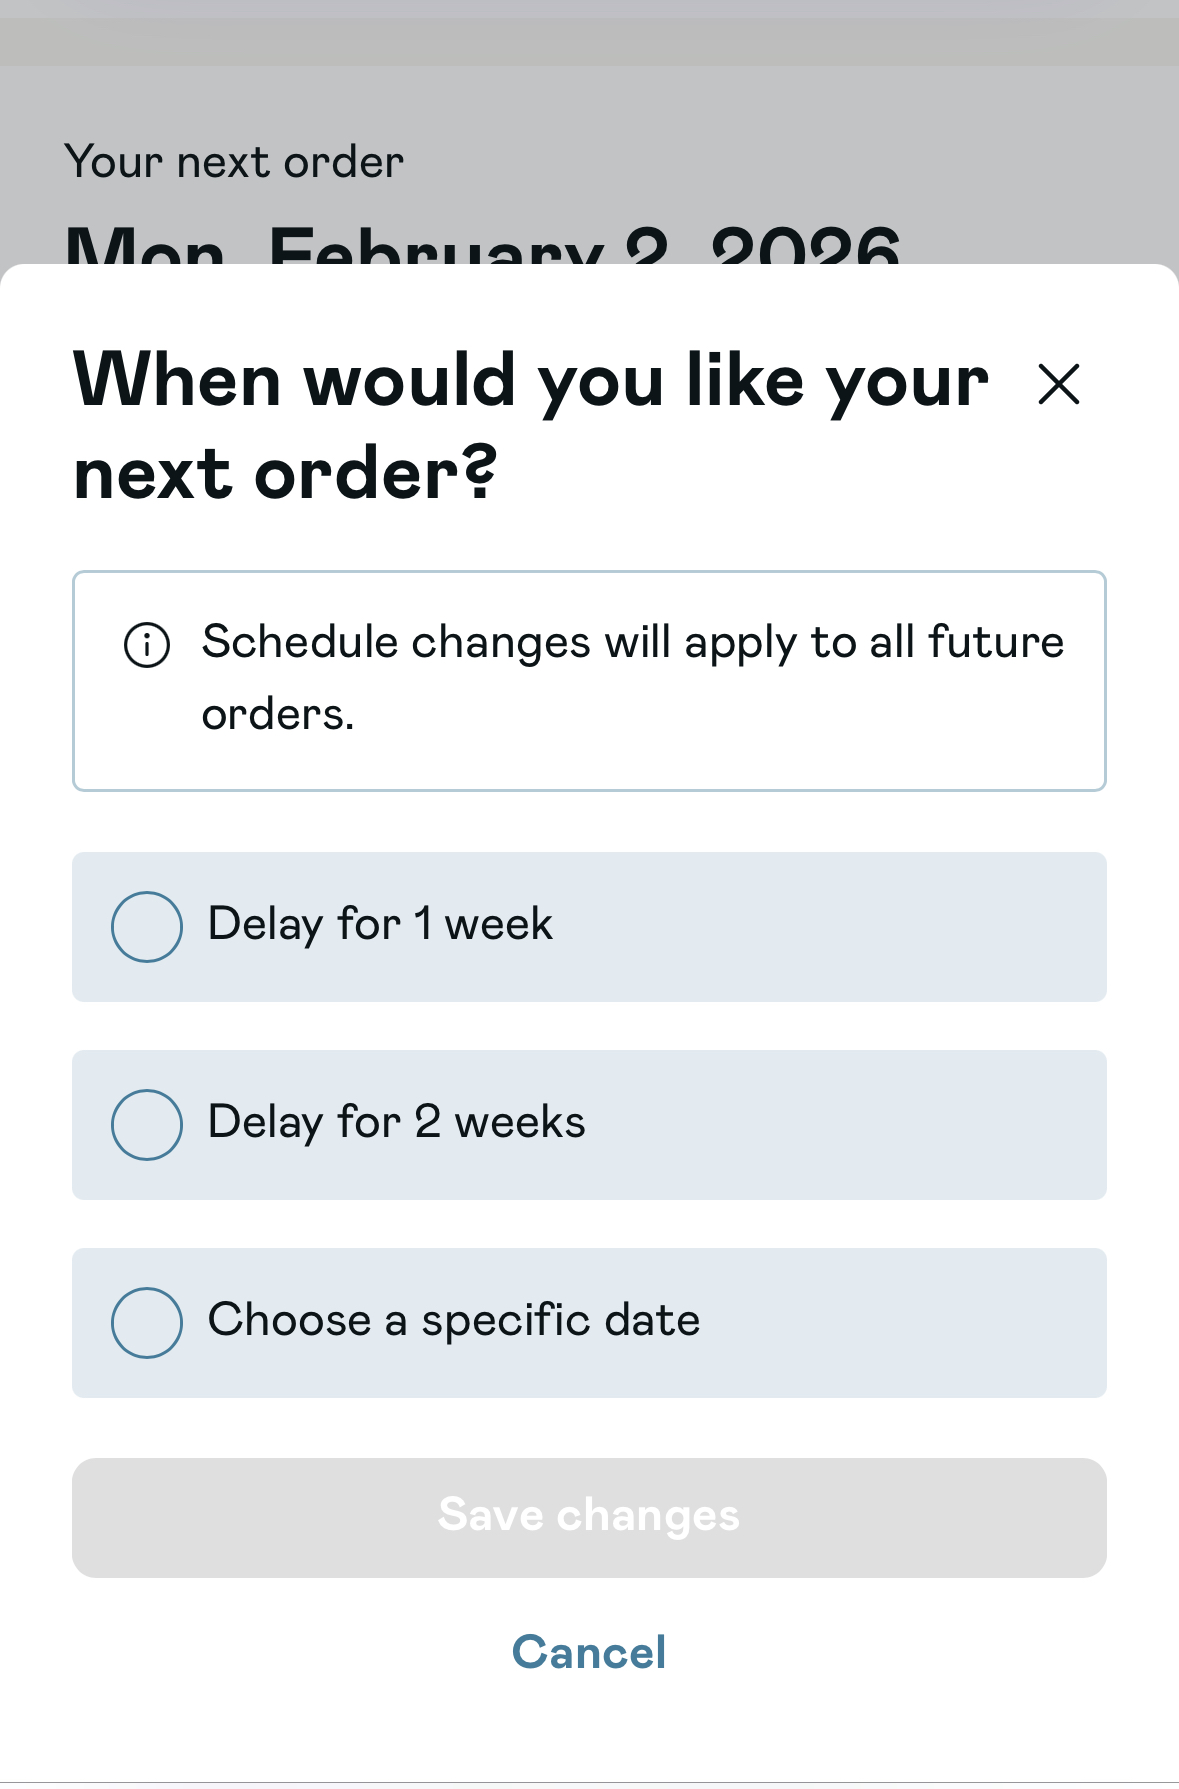Viewport: 1179px width, 1789px height.
Task: Click the word "orders." in the notice box
Action: (278, 715)
